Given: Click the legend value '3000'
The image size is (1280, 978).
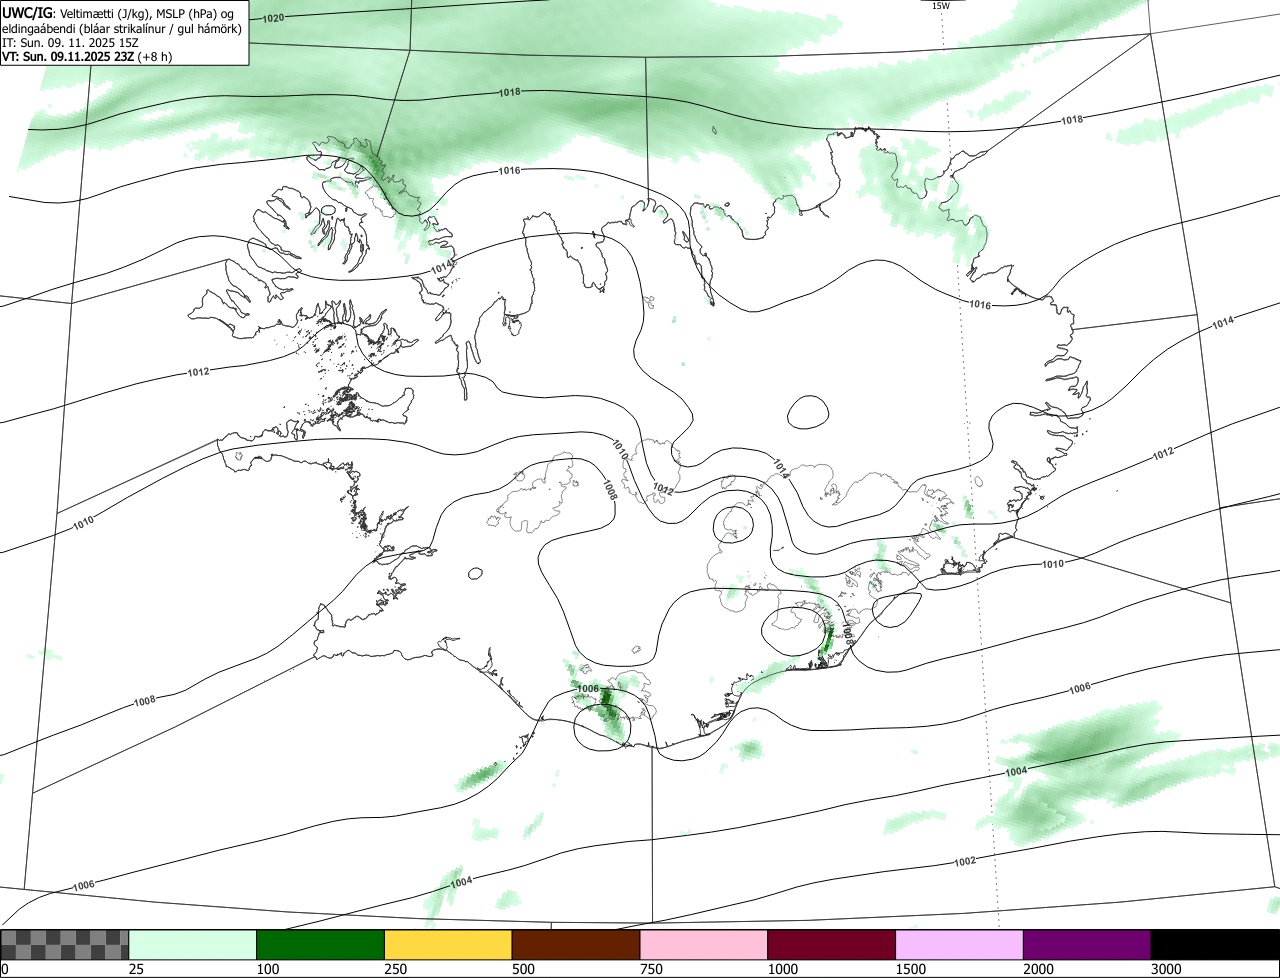Looking at the screenshot, I should click(x=1167, y=969).
